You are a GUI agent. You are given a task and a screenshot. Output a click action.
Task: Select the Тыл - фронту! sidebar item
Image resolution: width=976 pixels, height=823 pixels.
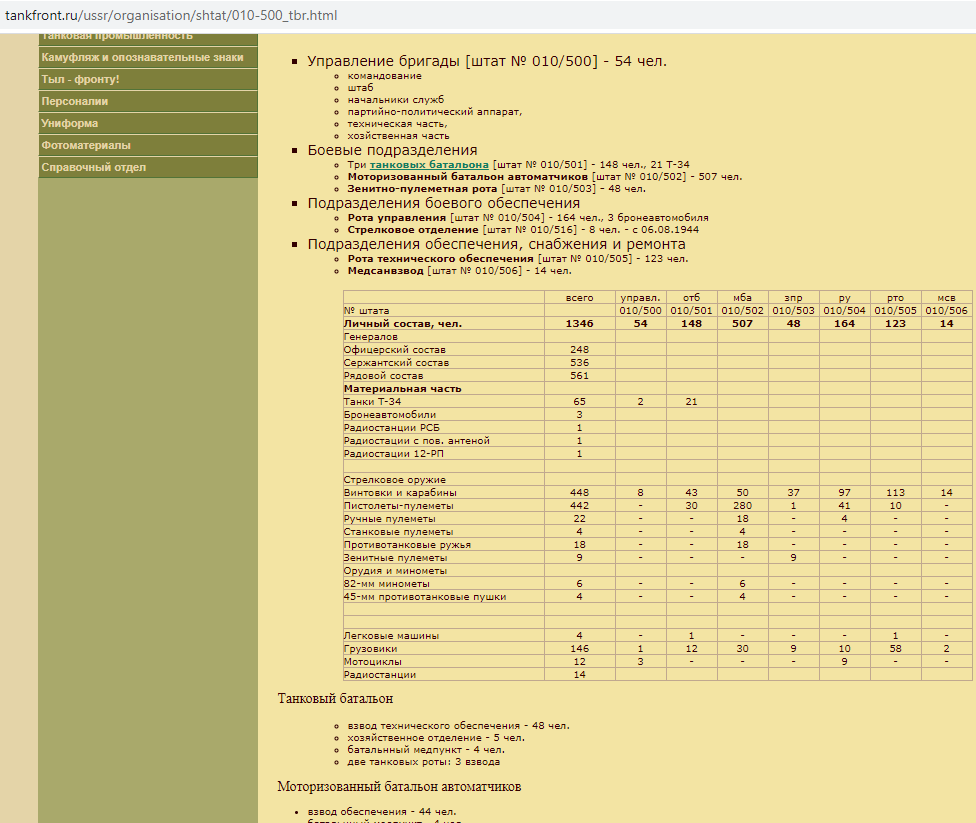(80, 80)
